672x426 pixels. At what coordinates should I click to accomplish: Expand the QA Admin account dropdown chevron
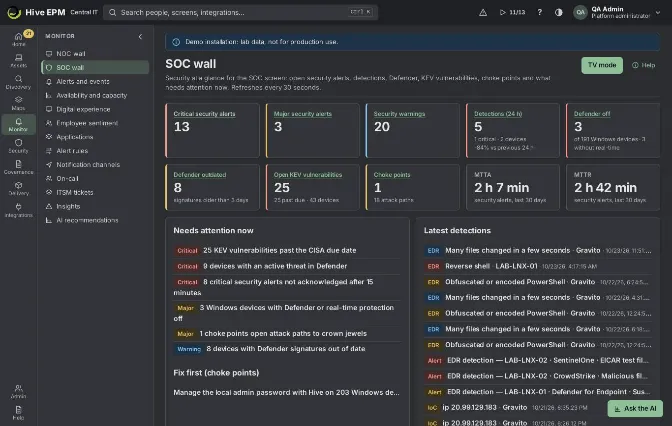657,12
